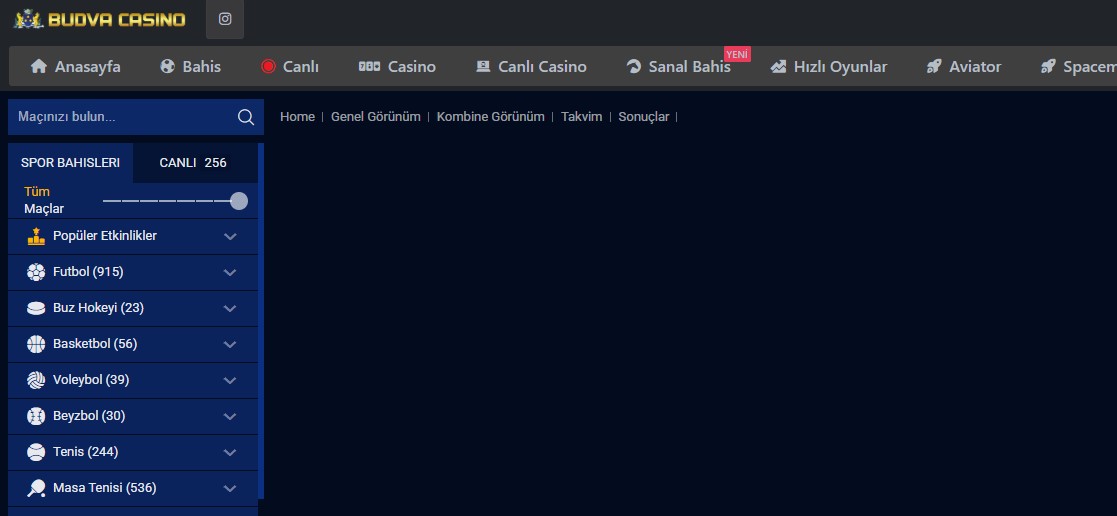
Task: Click the search magnifier icon
Action: pyautogui.click(x=246, y=117)
